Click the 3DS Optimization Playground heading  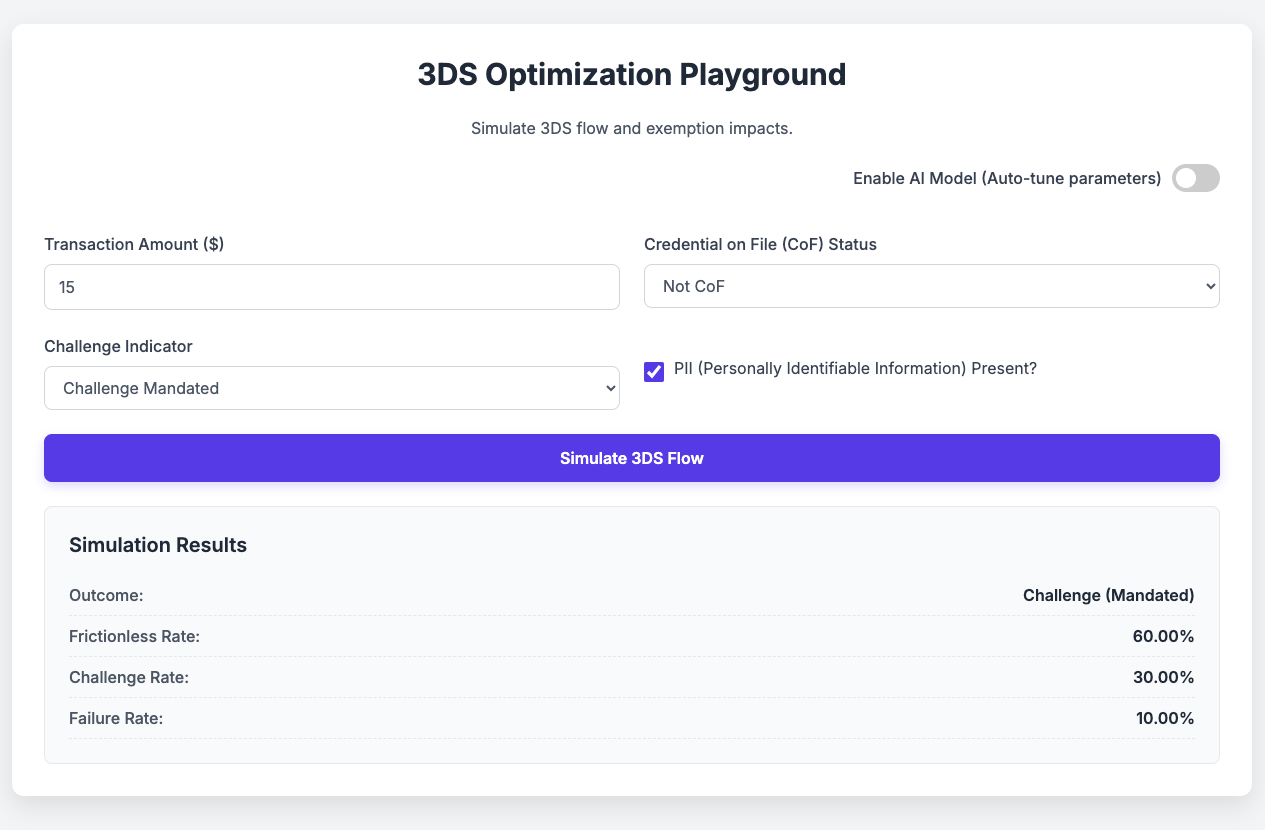click(x=632, y=75)
